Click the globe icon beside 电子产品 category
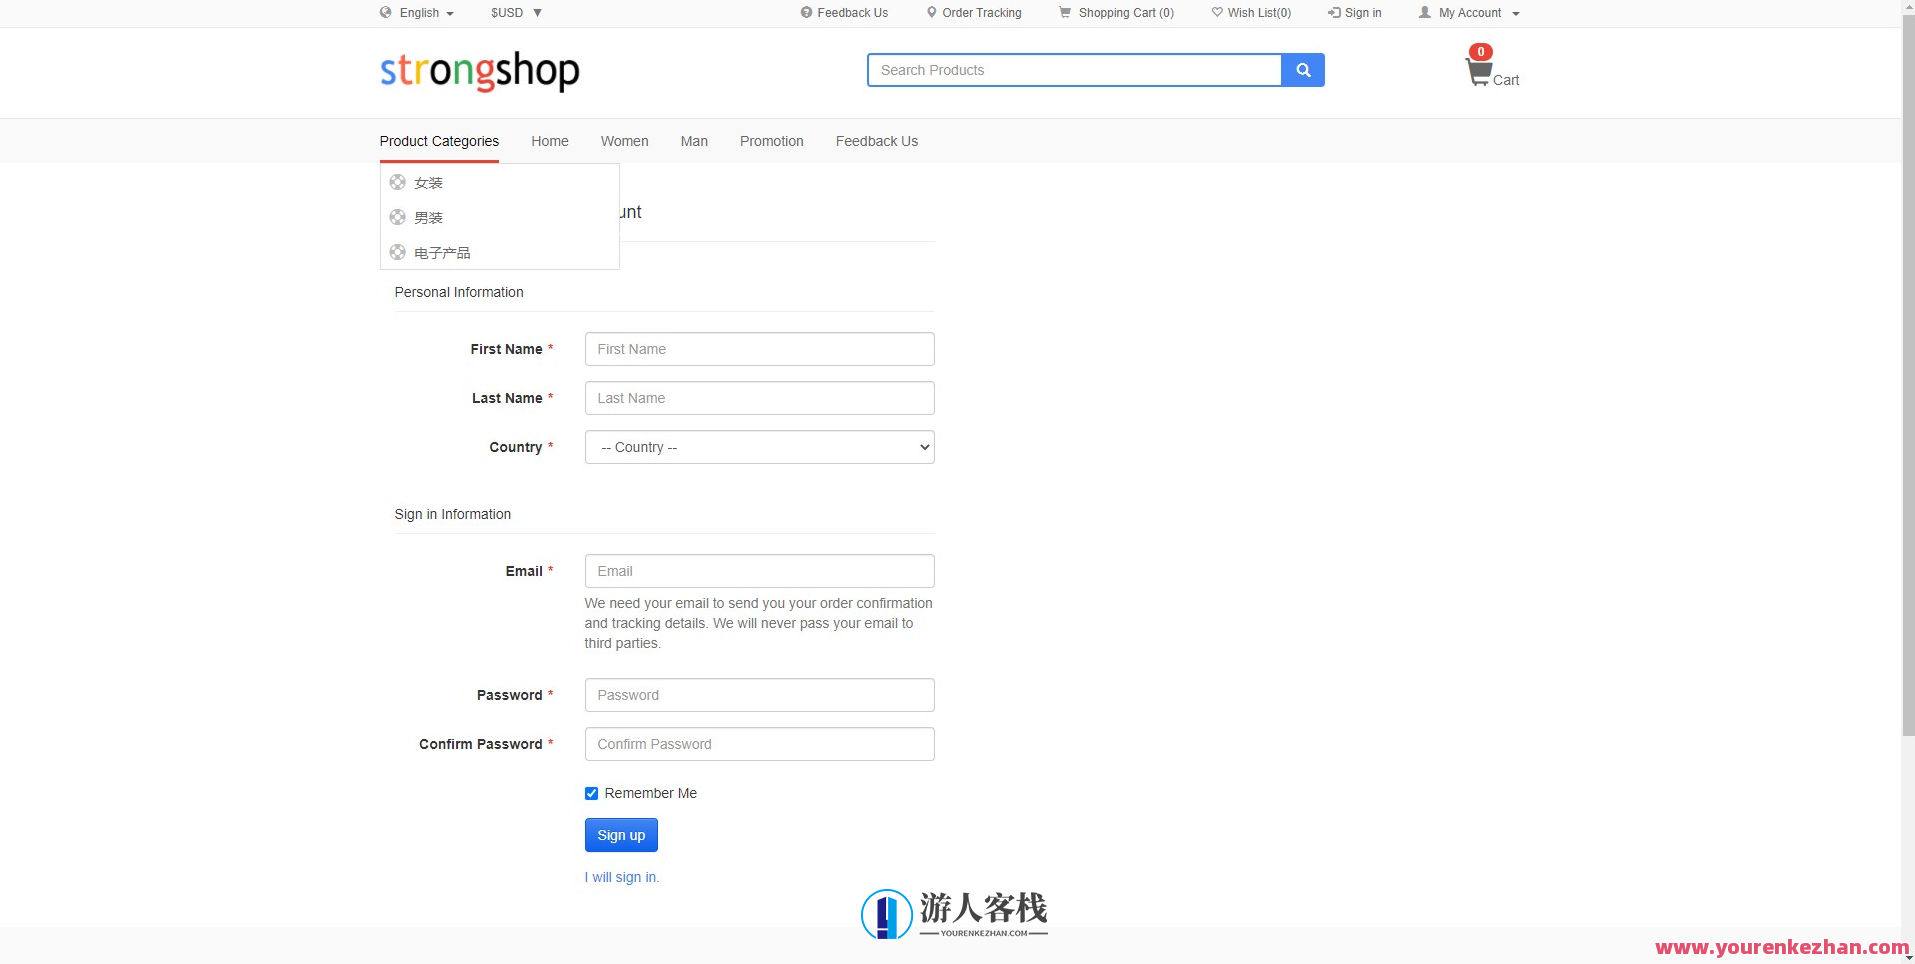The height and width of the screenshot is (964, 1915). [396, 252]
